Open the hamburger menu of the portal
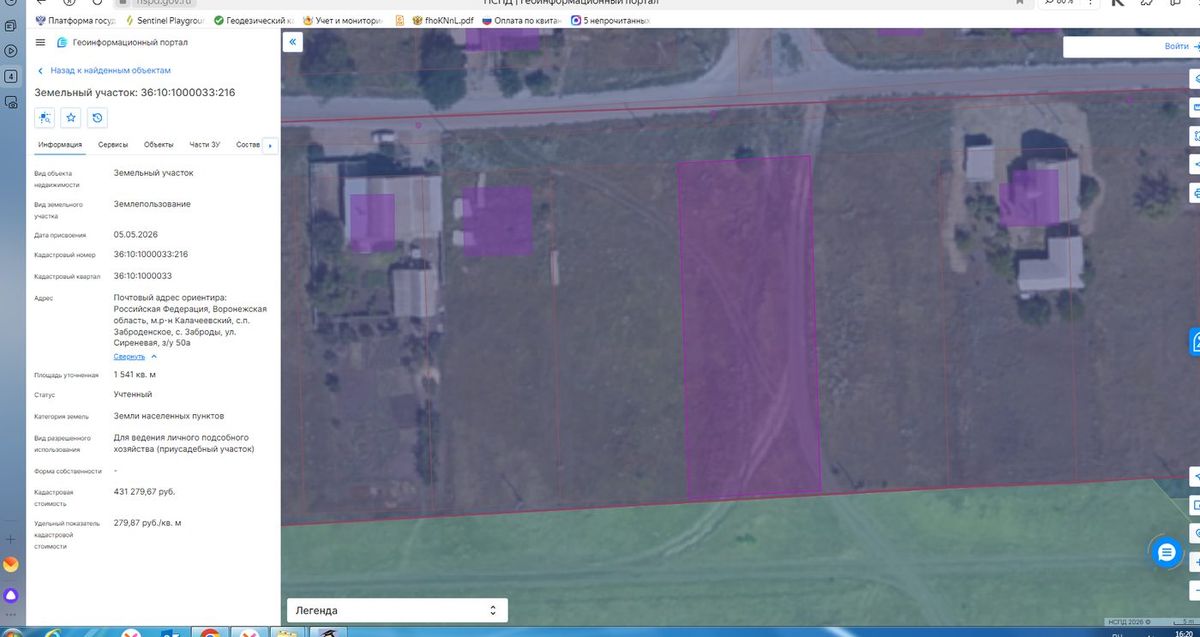 point(40,42)
